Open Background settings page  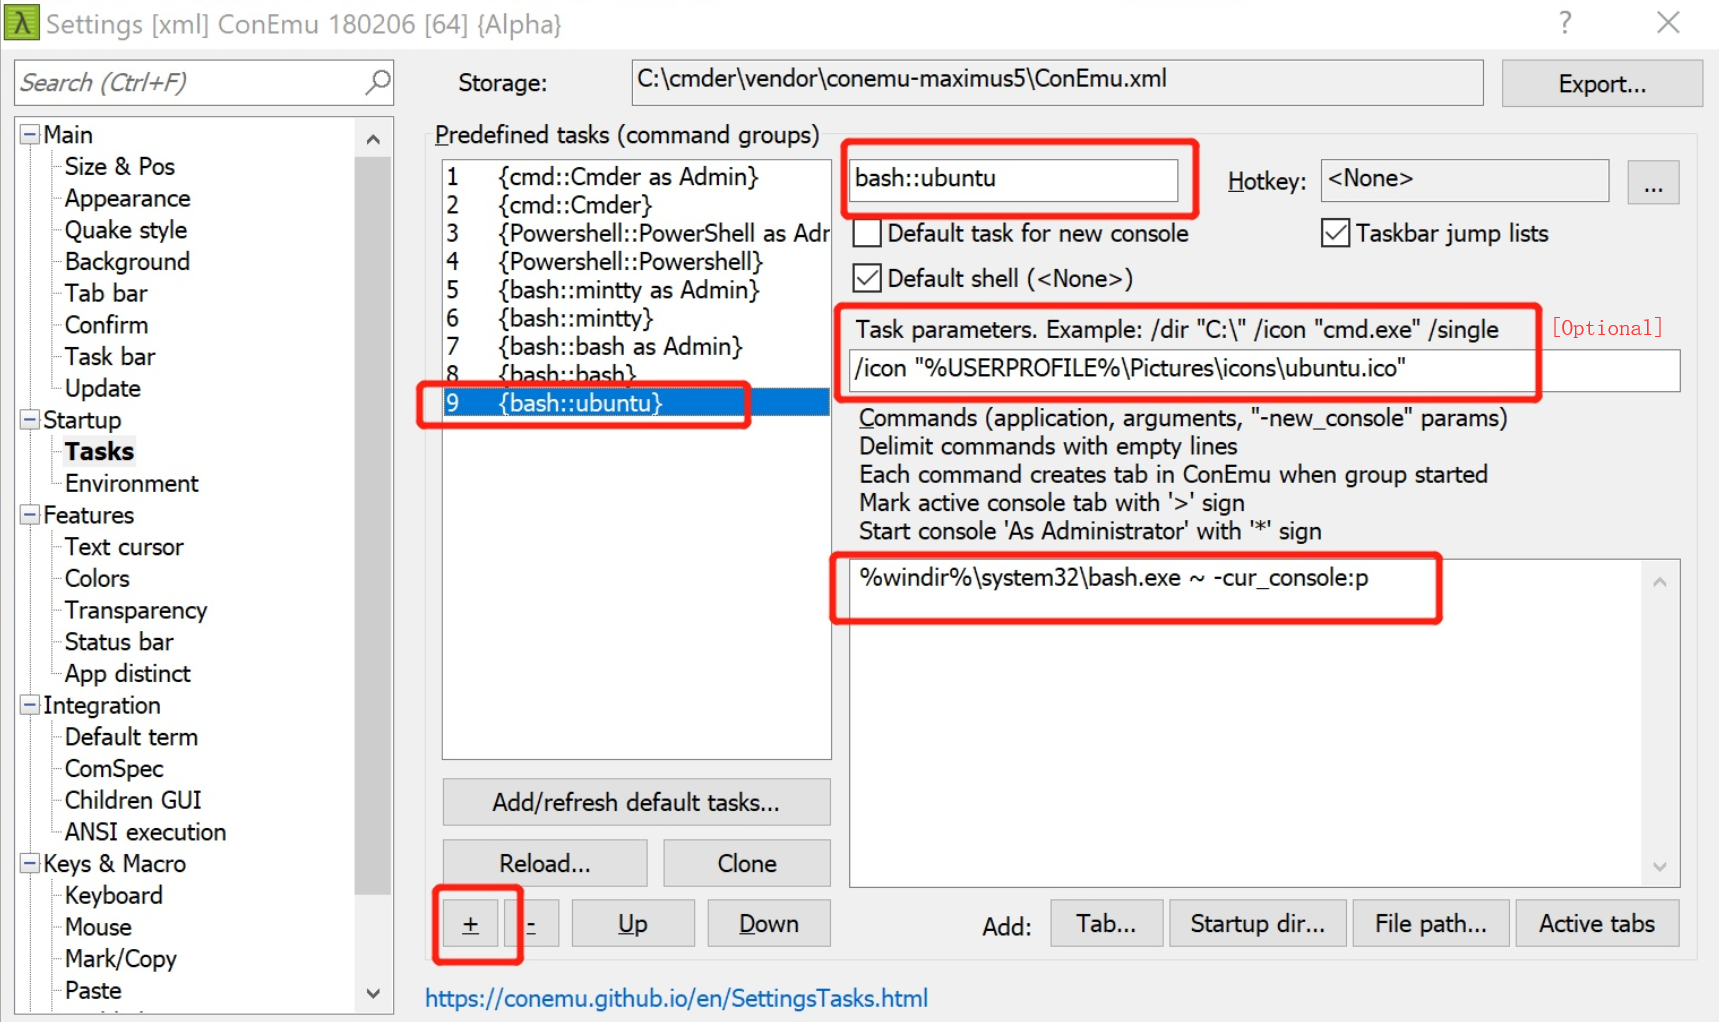(127, 262)
